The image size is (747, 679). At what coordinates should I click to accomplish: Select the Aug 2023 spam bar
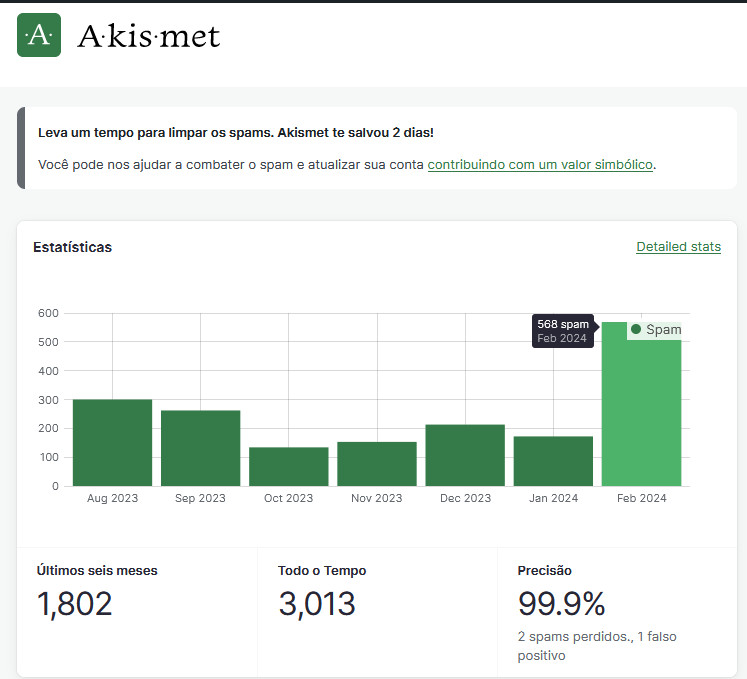click(x=112, y=443)
